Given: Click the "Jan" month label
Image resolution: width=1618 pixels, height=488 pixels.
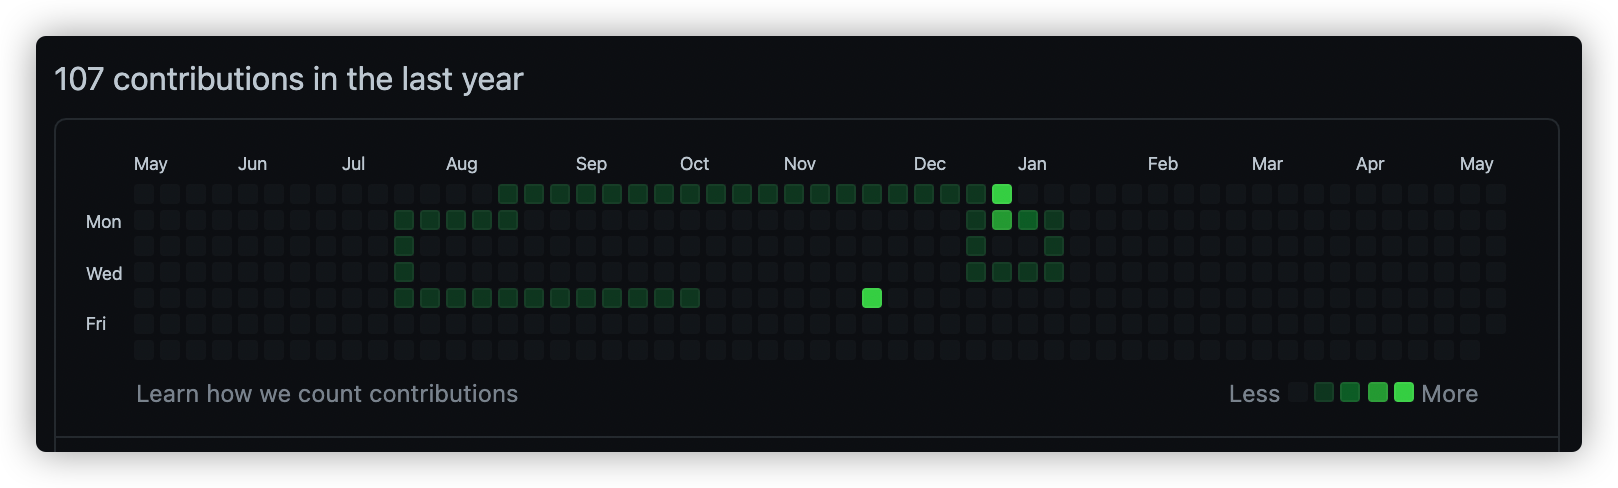Looking at the screenshot, I should point(1032,164).
